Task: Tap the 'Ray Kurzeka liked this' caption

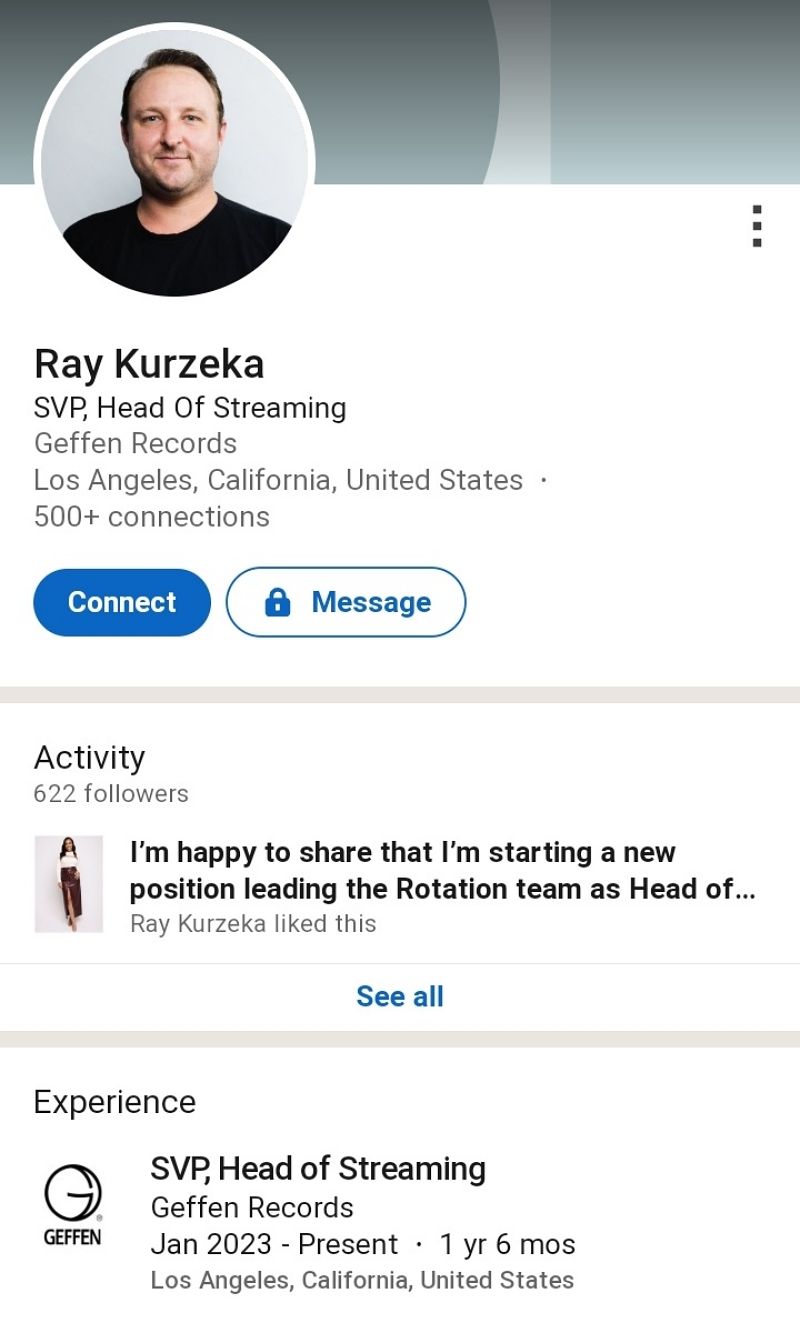Action: pos(253,923)
